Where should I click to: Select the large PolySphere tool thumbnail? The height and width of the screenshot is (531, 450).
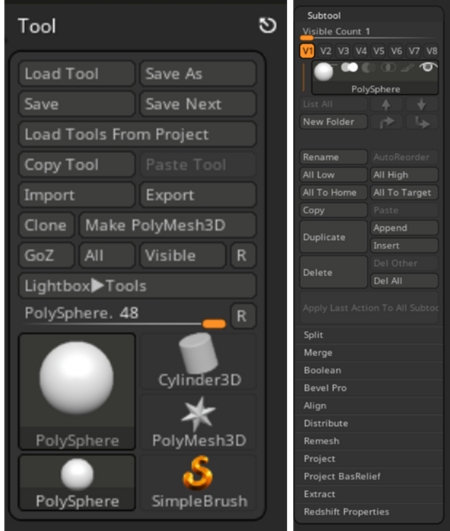[77, 391]
